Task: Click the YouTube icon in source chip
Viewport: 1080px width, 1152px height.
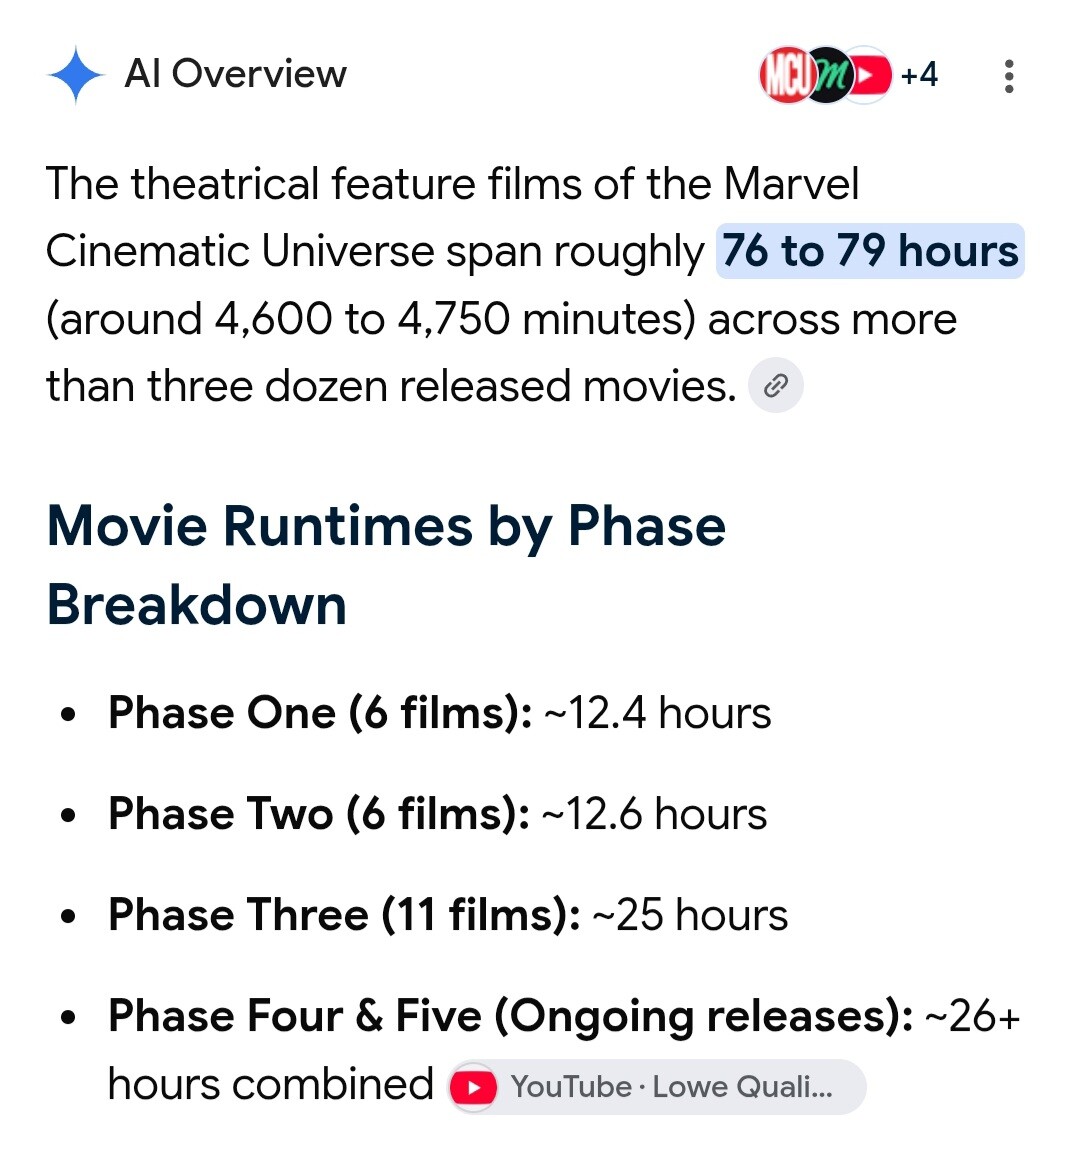Action: 474,1087
